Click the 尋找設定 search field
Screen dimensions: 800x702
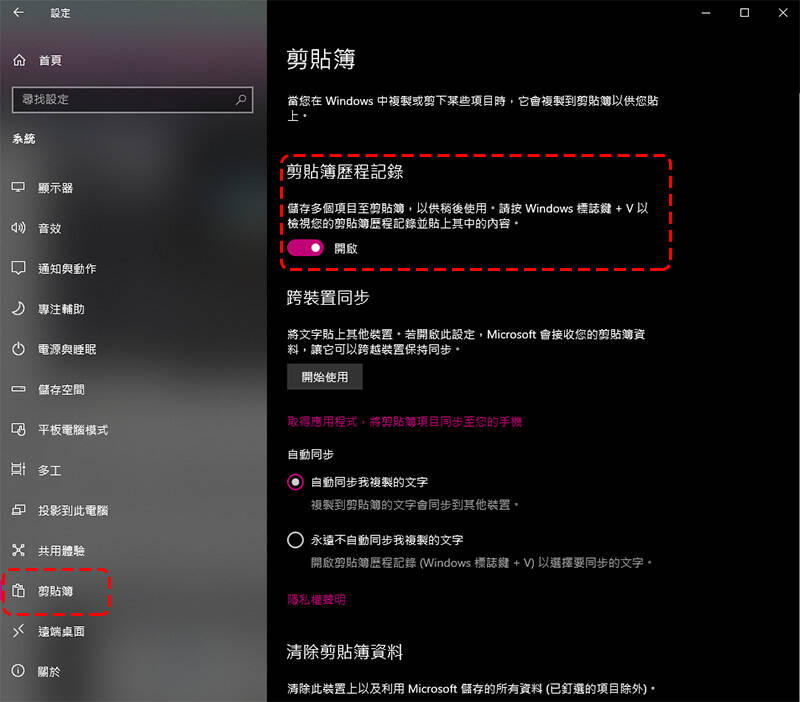133,100
